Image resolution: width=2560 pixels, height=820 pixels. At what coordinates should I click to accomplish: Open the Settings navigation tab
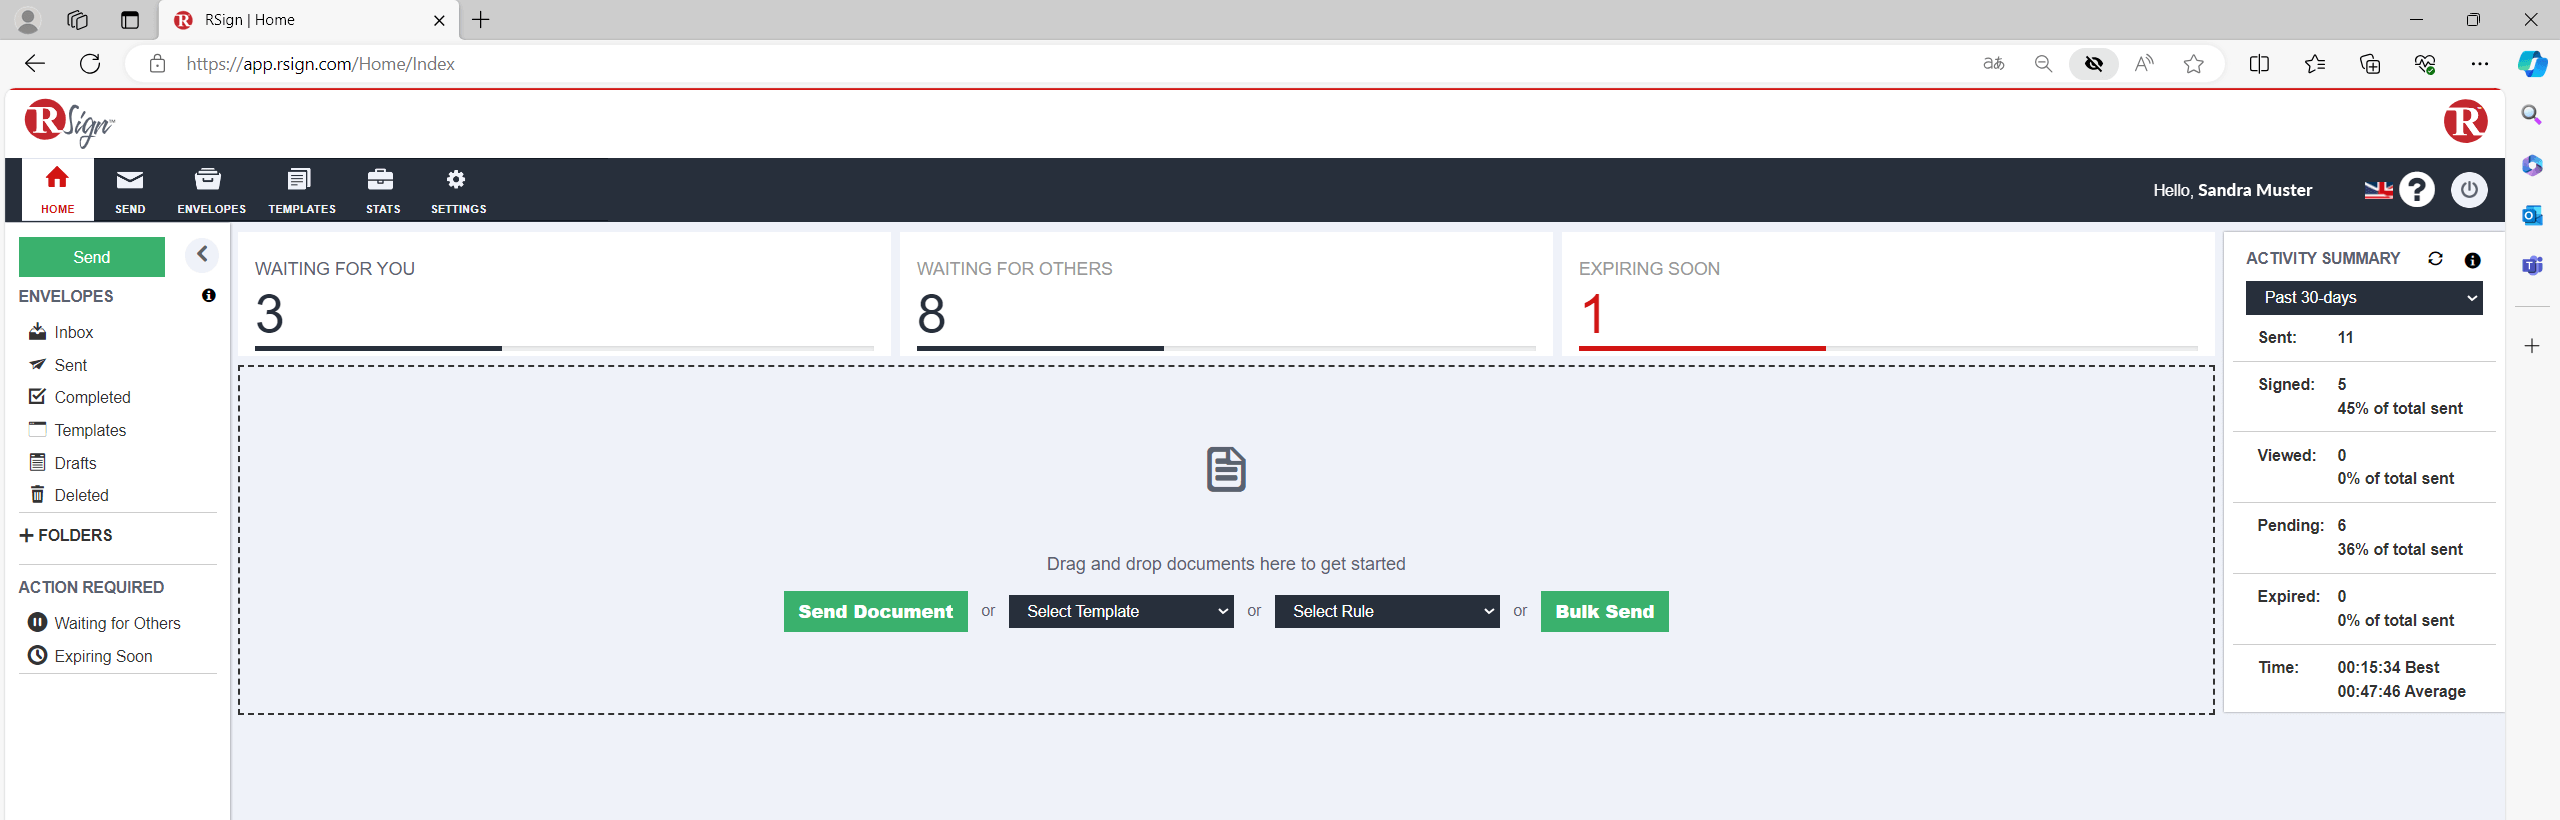pos(458,190)
